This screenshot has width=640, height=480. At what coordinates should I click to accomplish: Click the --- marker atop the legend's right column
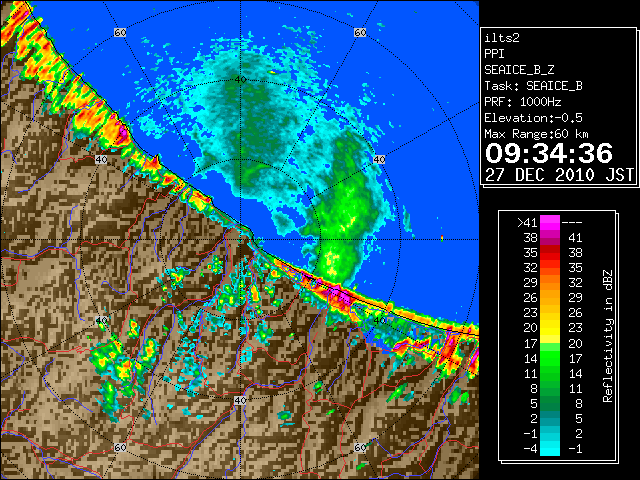pos(572,222)
